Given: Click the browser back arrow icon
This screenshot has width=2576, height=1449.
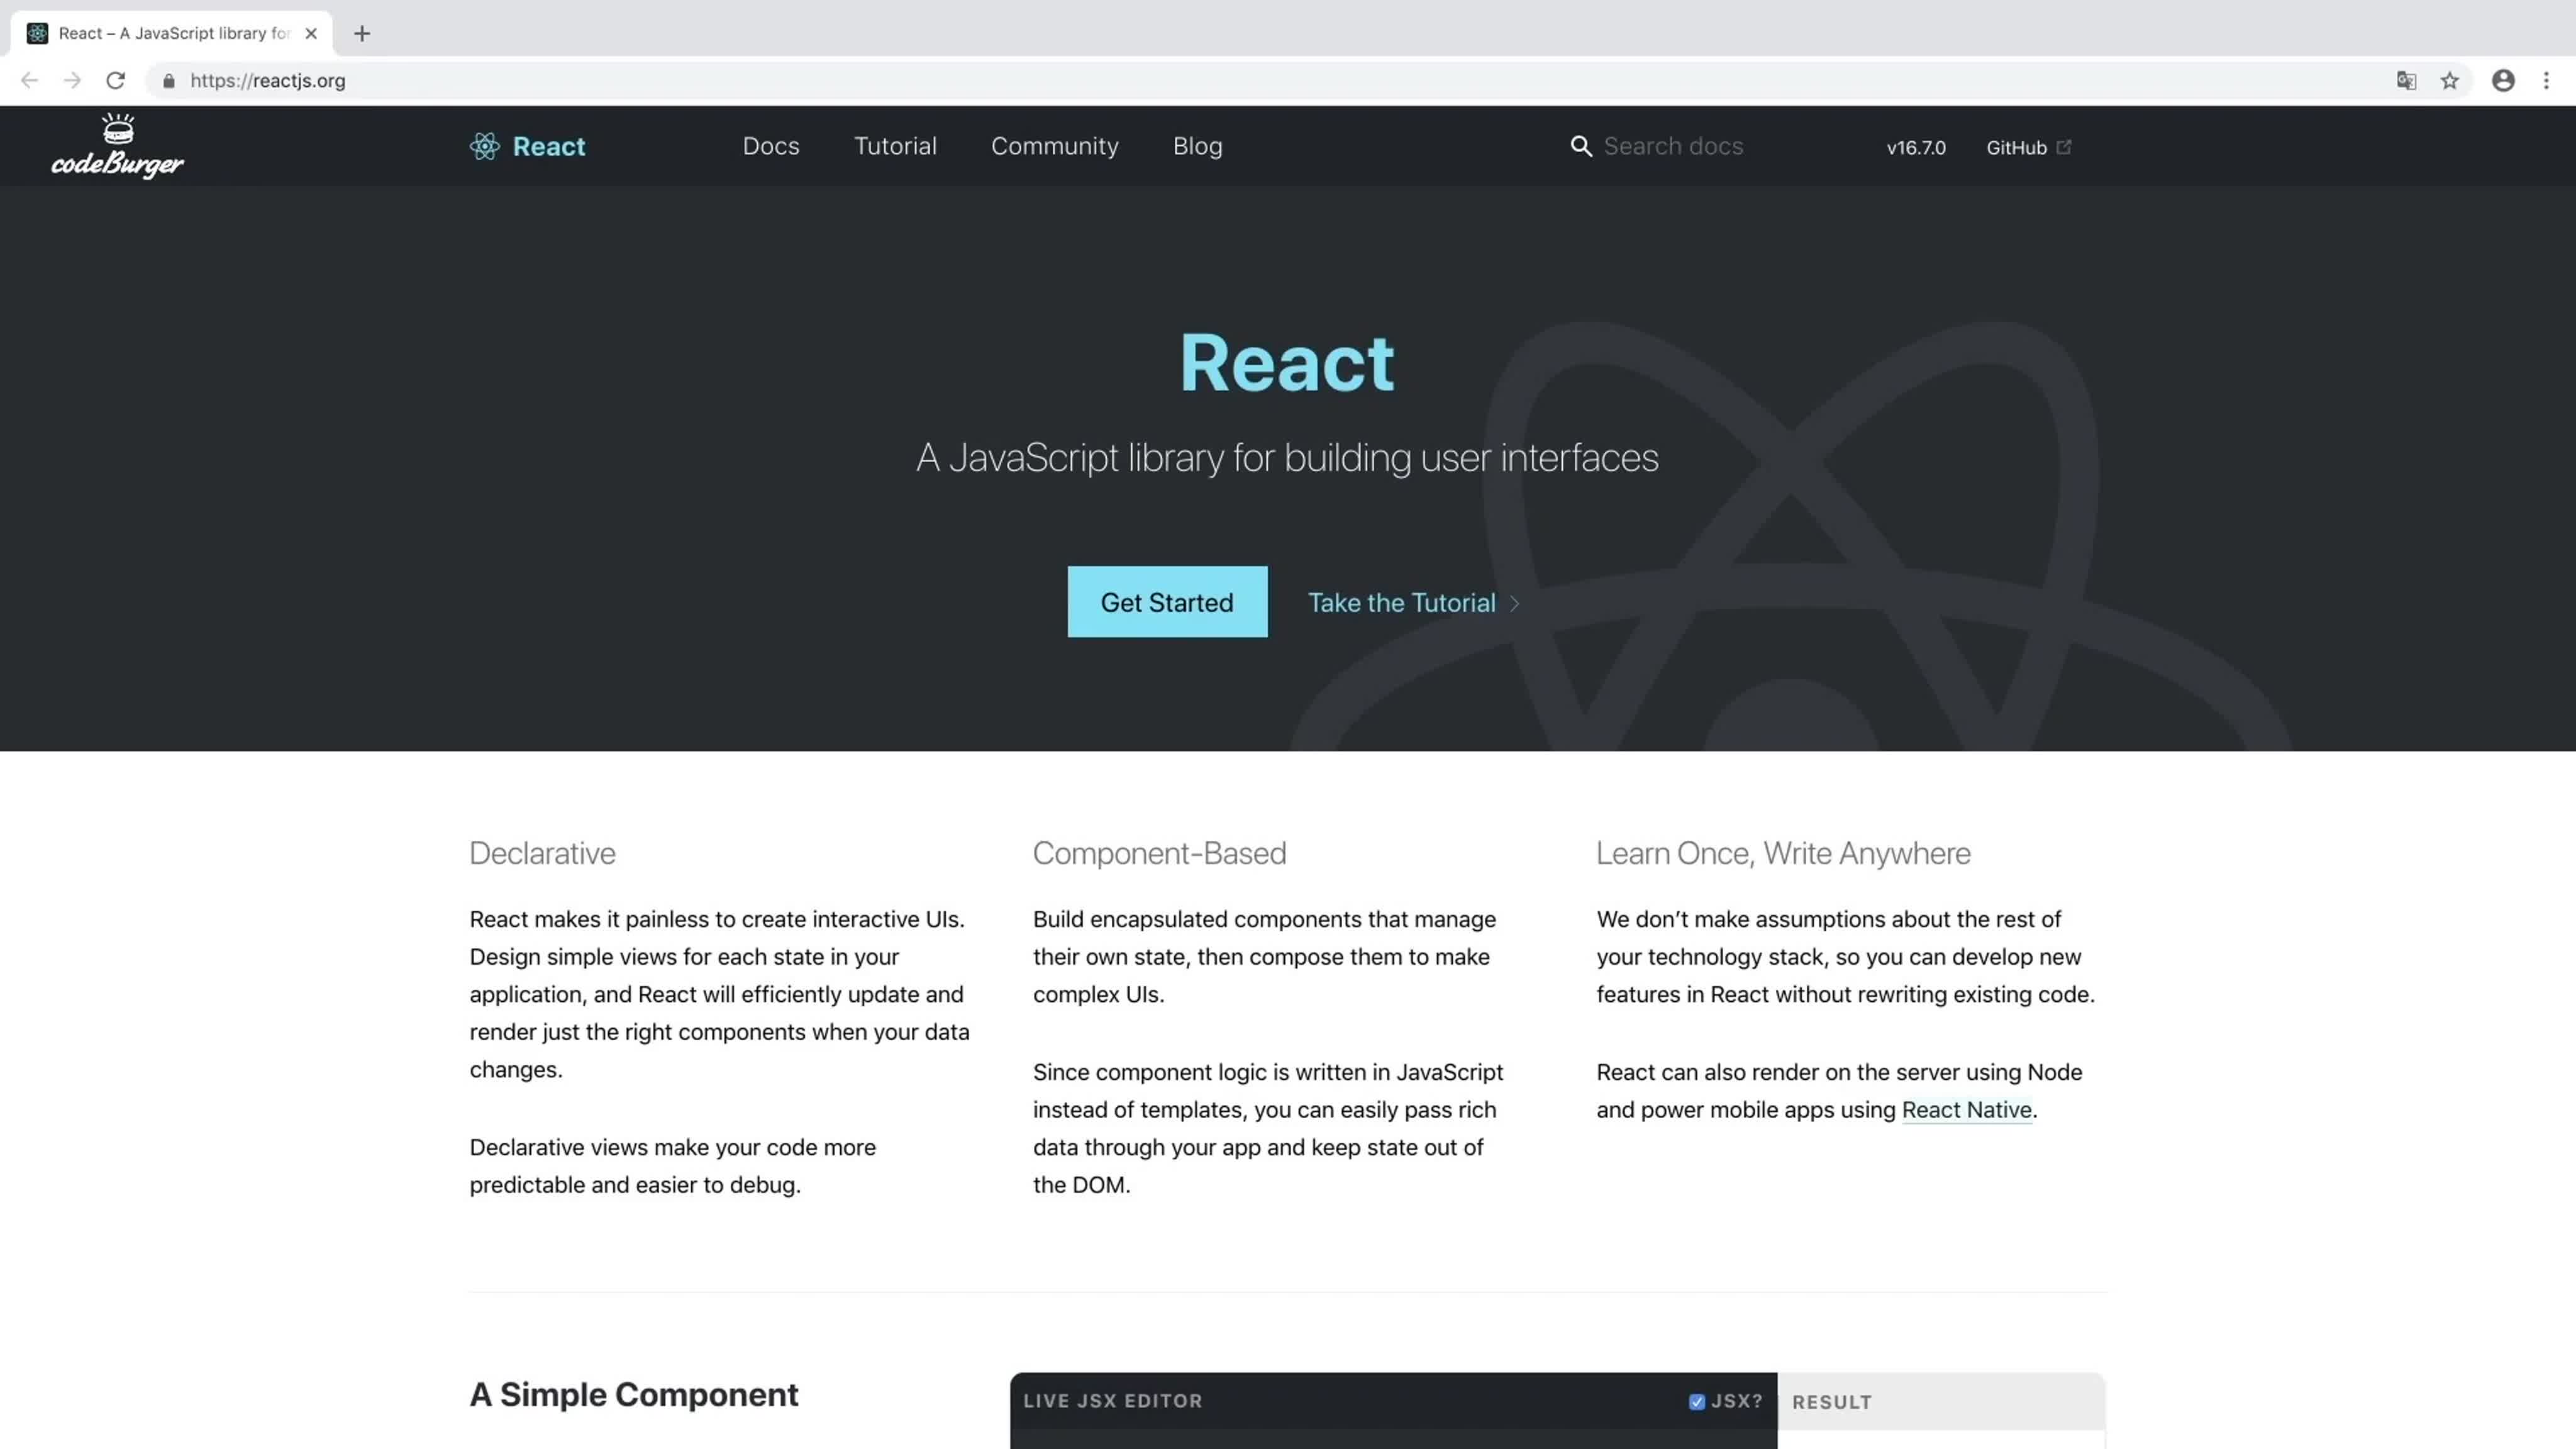Looking at the screenshot, I should (x=26, y=80).
